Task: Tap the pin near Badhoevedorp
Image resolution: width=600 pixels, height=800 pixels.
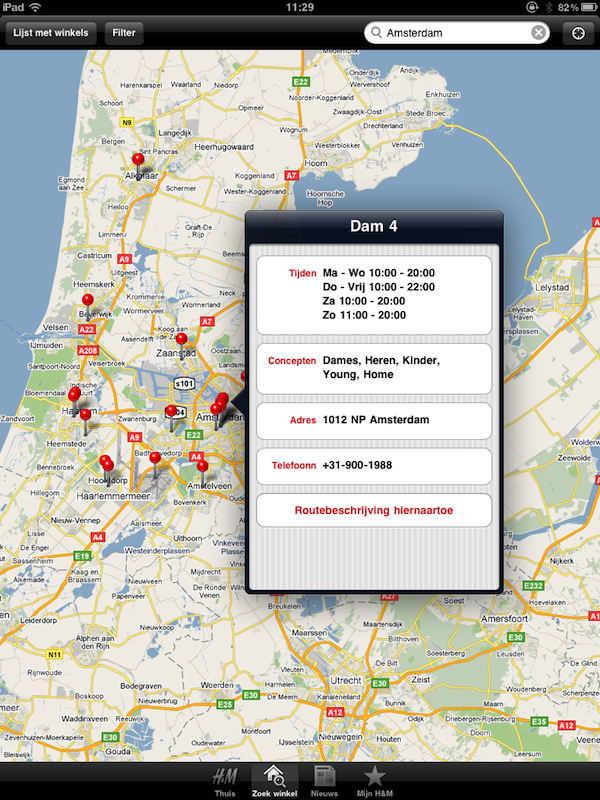Action: [x=155, y=458]
